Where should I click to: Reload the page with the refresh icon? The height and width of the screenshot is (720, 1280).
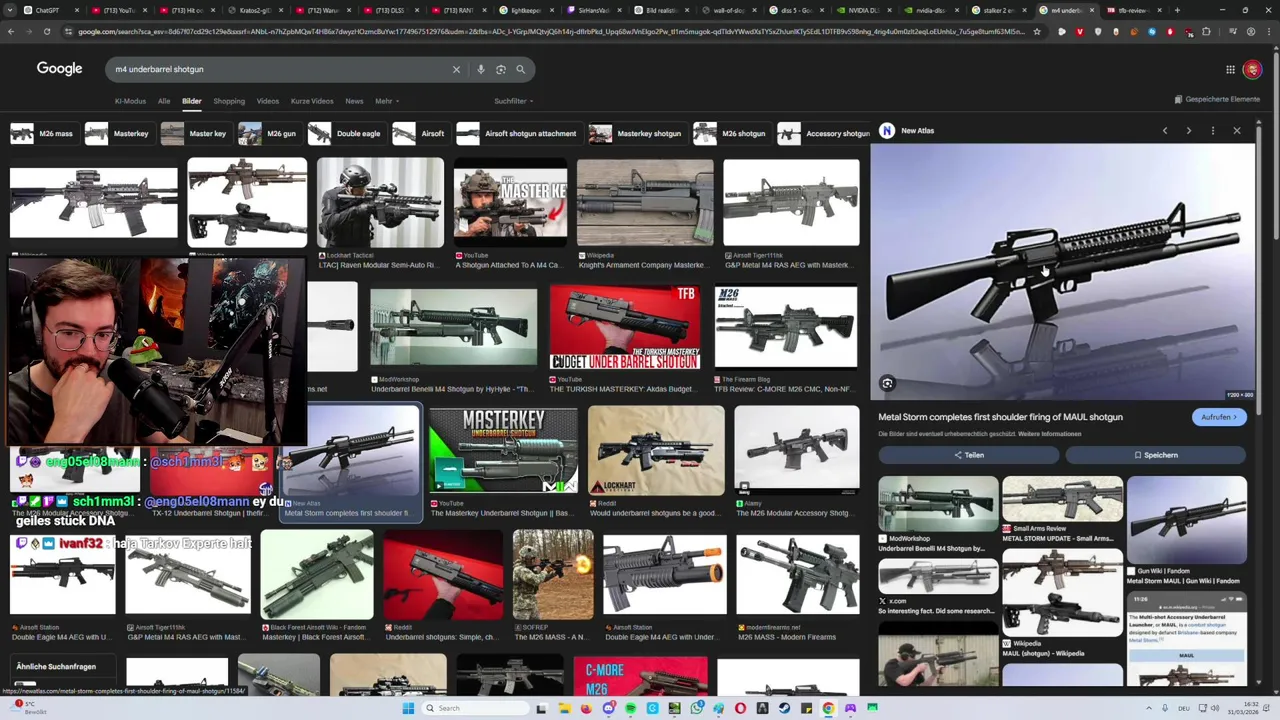[x=47, y=31]
